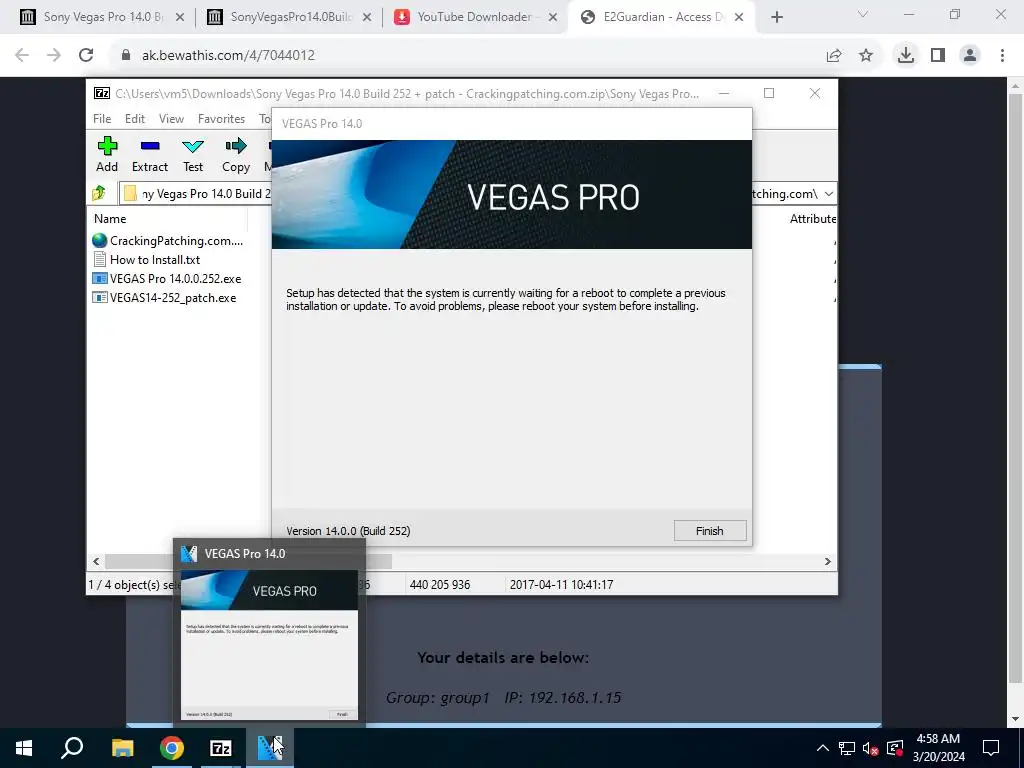Open the Windows Start menu

tap(24, 748)
